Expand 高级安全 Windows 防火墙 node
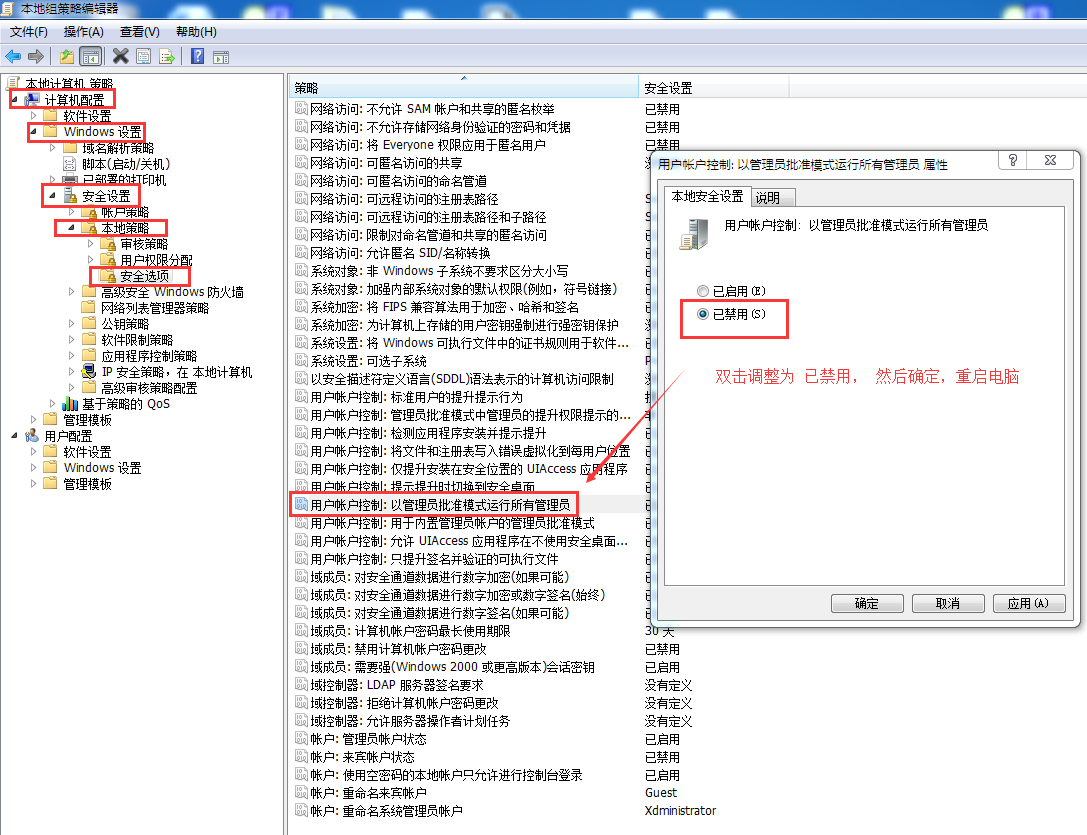 71,292
